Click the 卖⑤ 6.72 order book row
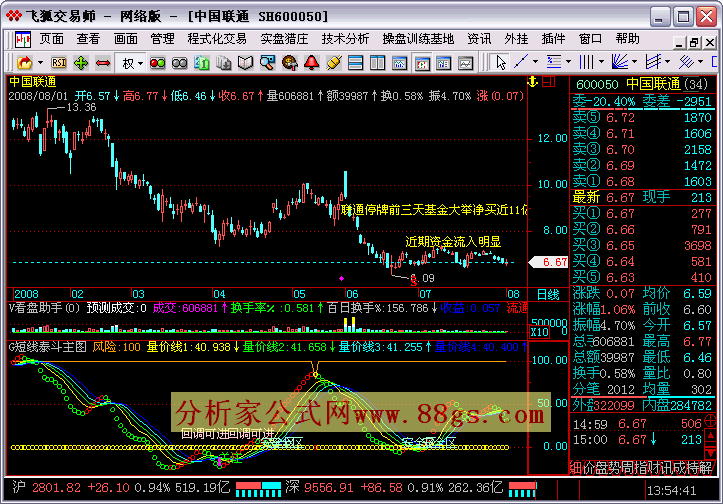This screenshot has width=723, height=504. 642,118
